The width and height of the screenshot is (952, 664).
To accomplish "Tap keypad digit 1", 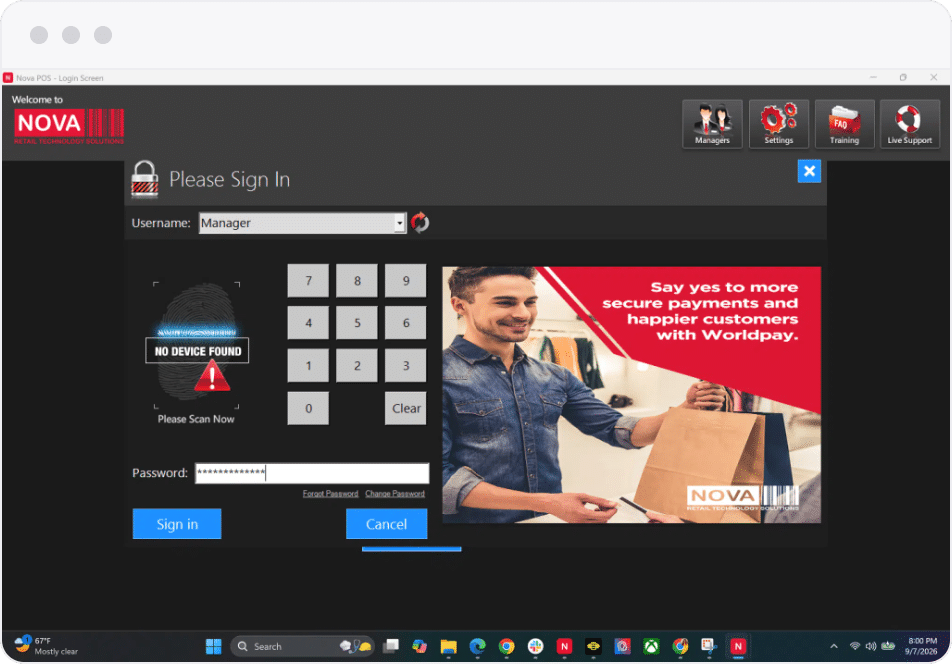I will [x=308, y=365].
